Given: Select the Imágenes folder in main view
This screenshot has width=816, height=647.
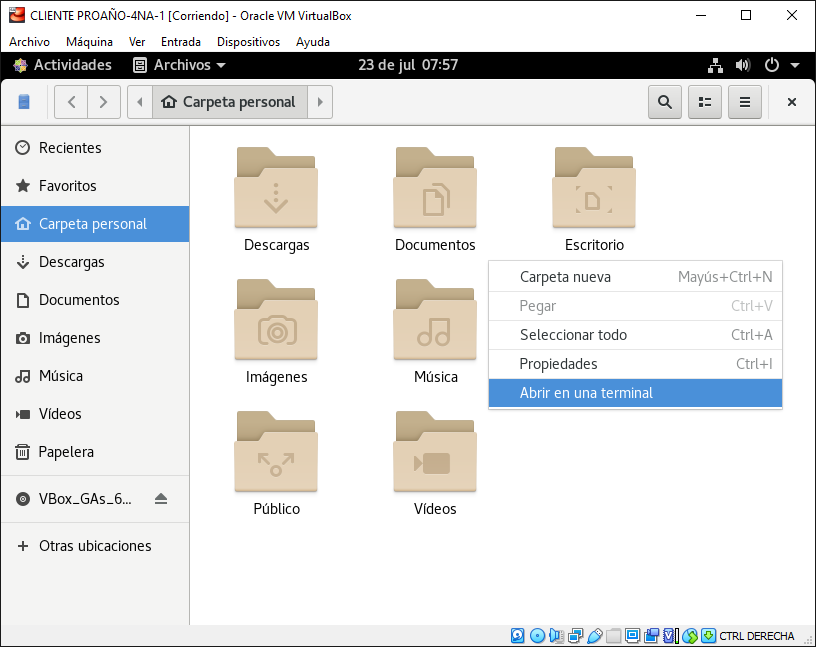Looking at the screenshot, I should coord(276,320).
